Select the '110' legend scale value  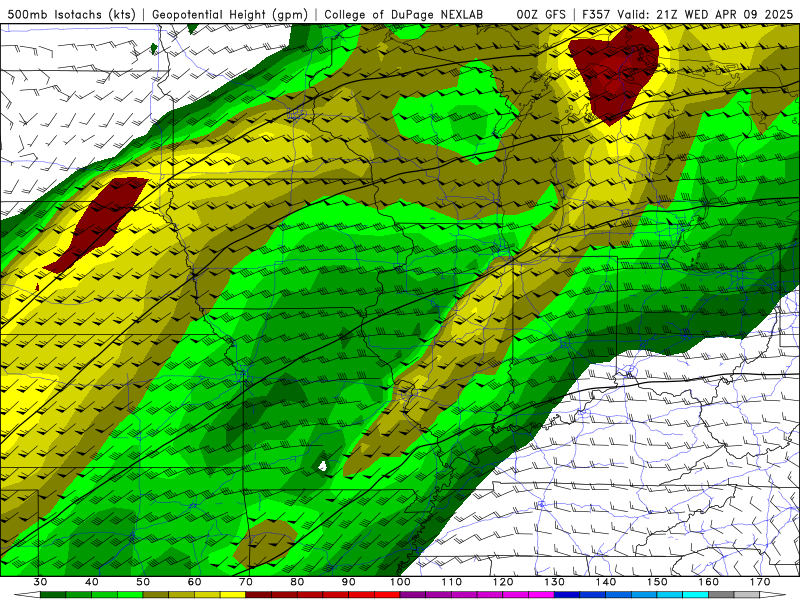[452, 582]
